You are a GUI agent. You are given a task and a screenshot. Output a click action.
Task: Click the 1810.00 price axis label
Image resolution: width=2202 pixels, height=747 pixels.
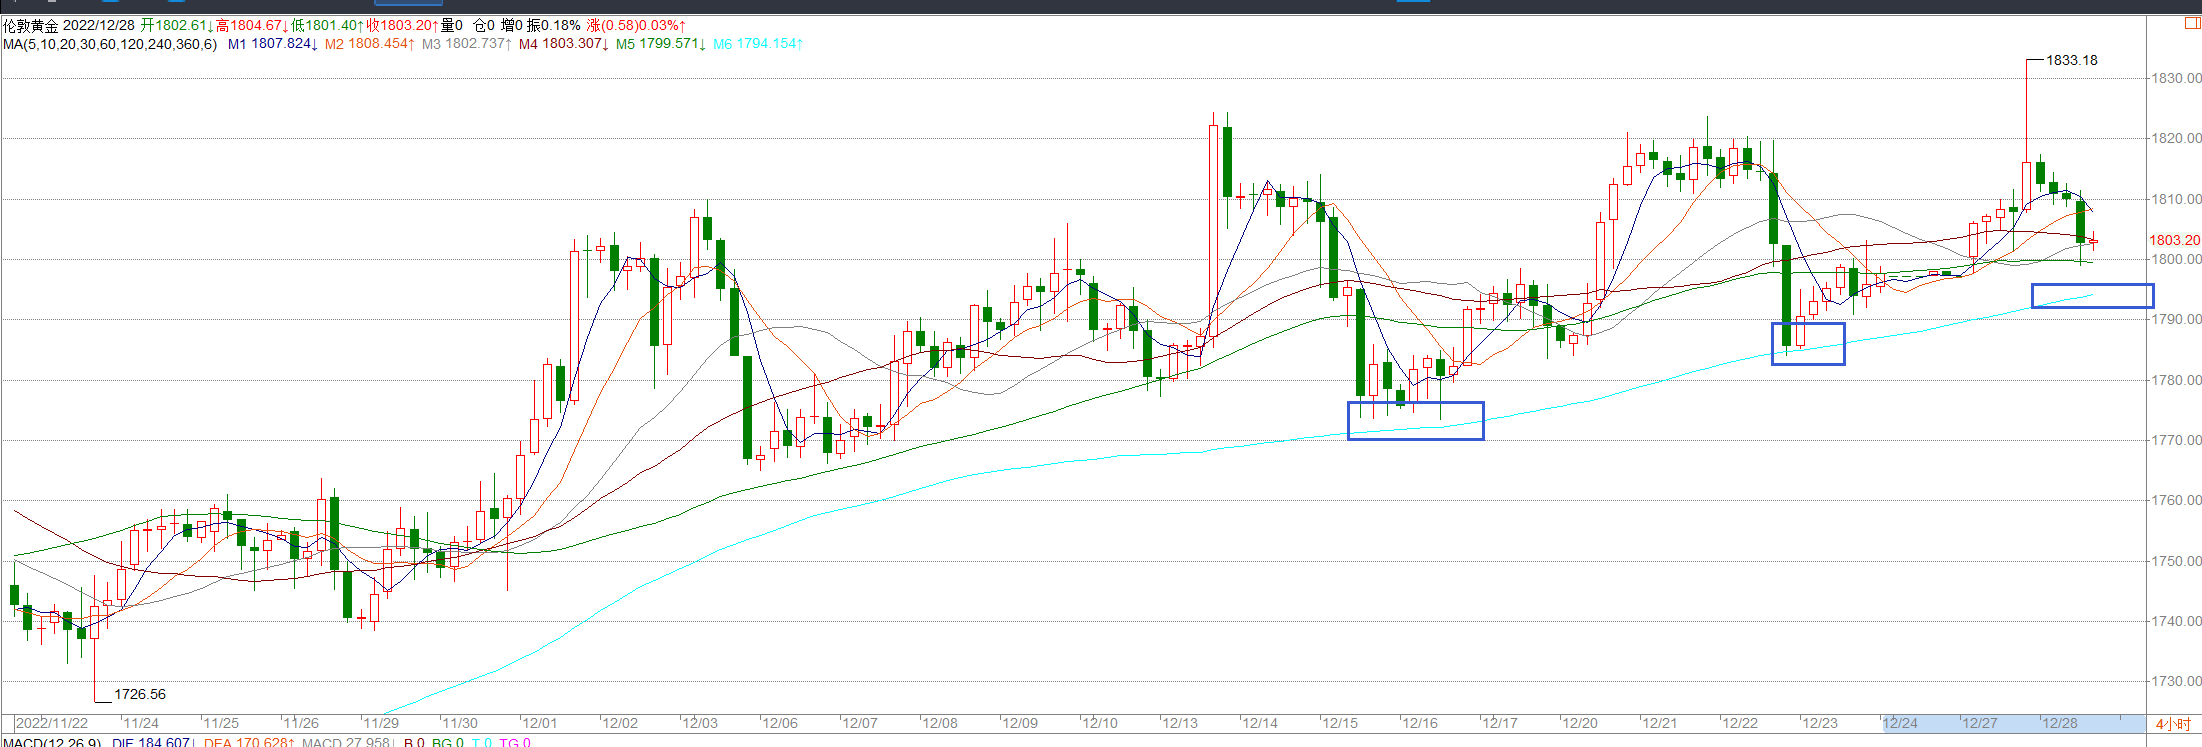coord(2176,199)
